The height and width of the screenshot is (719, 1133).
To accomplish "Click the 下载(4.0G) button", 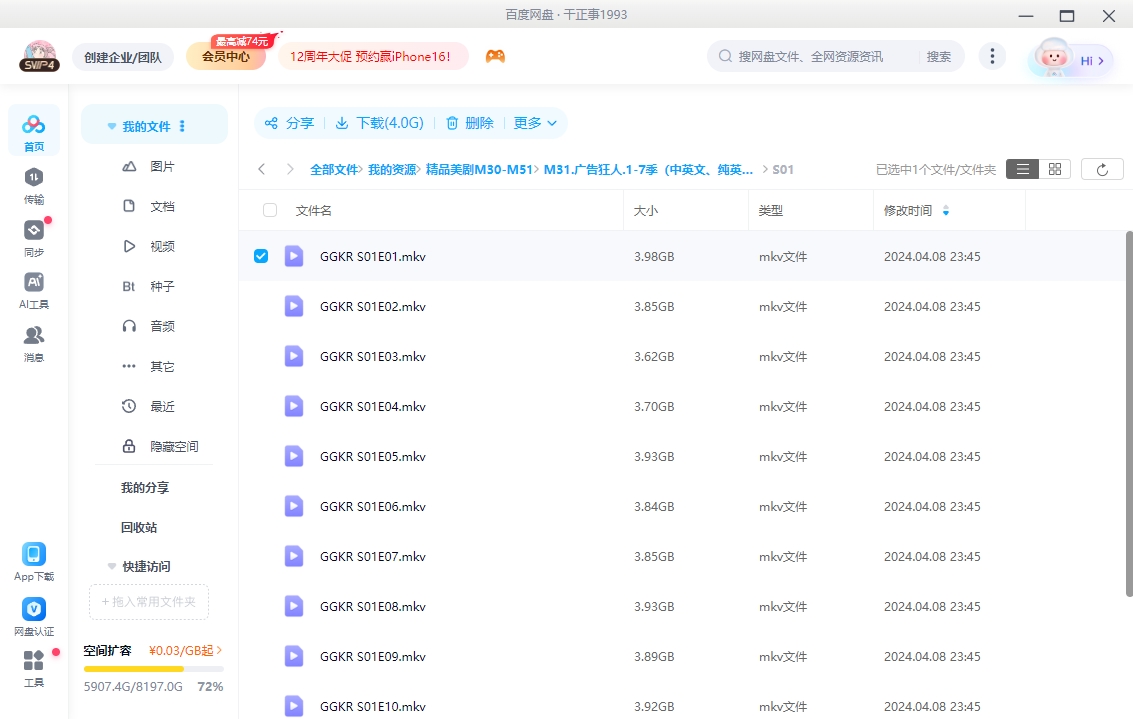I will coord(379,123).
